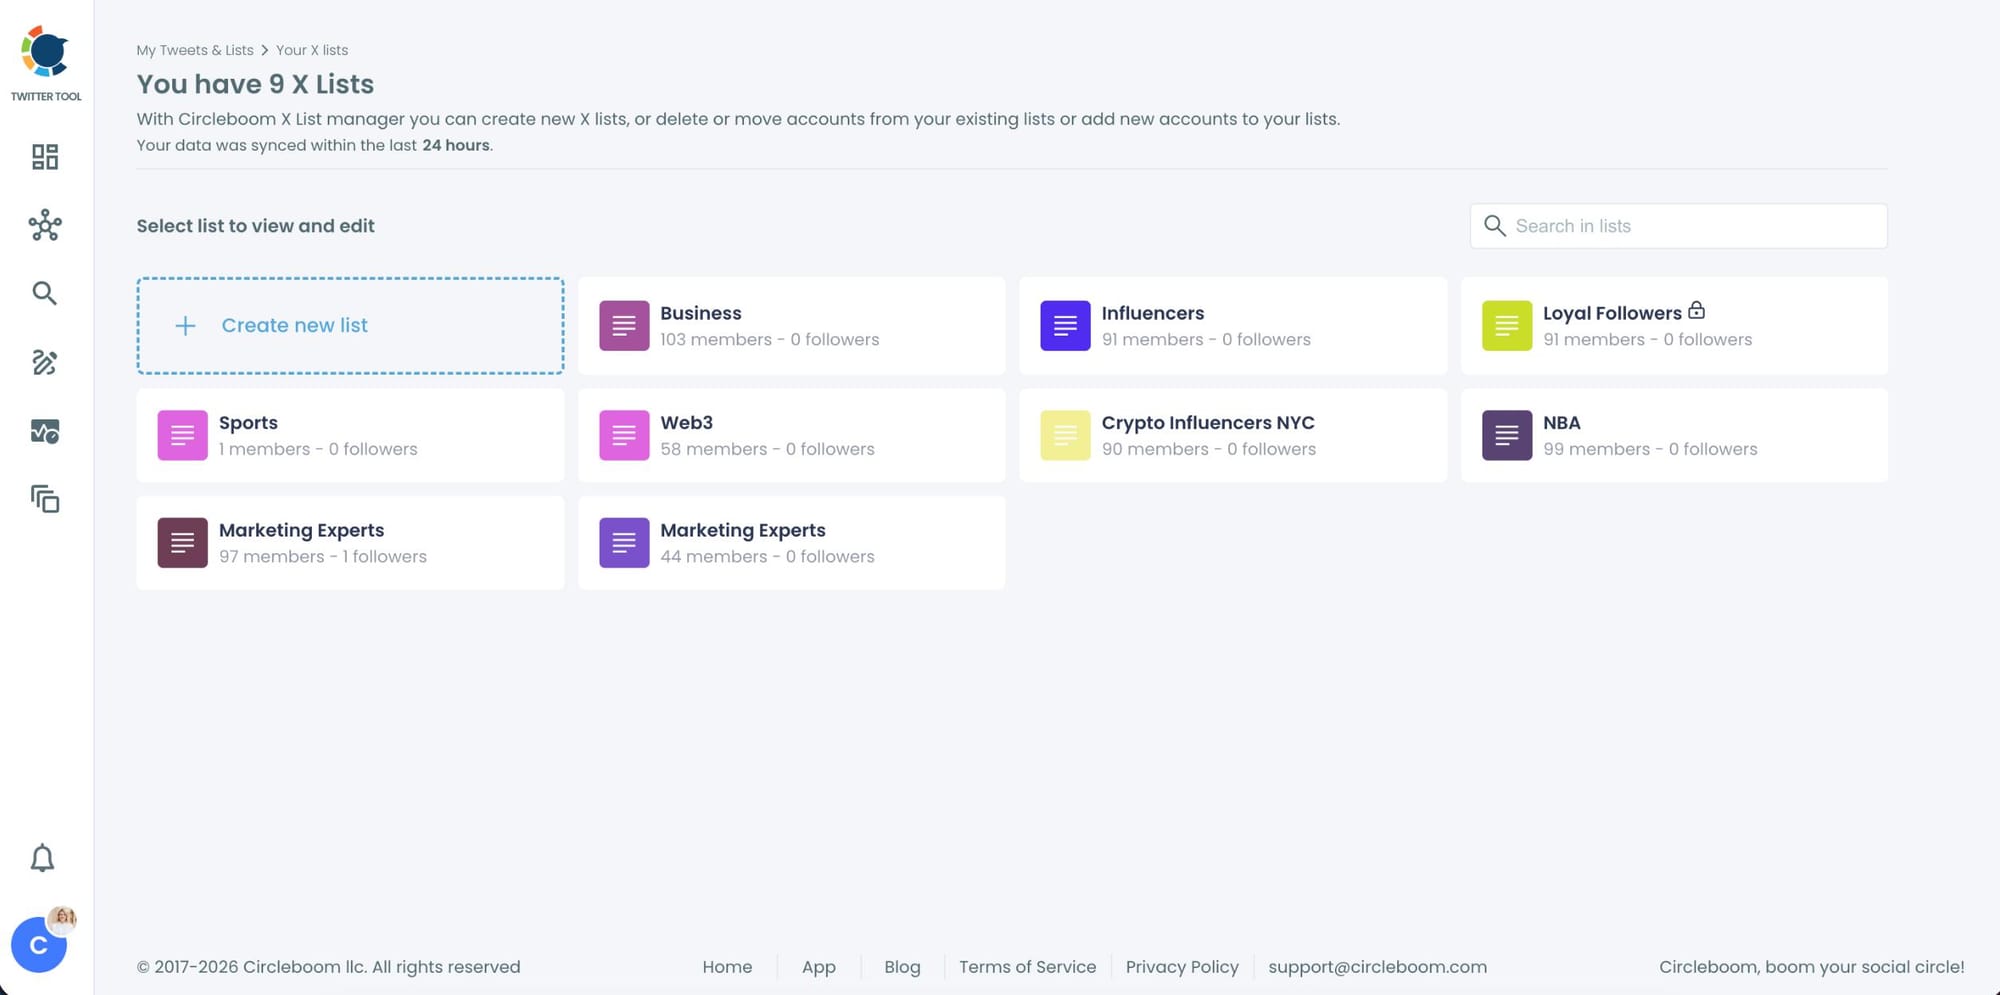Screen dimensions: 2000x995
Task: Open the network circle icon in sidebar
Action: tap(45, 225)
